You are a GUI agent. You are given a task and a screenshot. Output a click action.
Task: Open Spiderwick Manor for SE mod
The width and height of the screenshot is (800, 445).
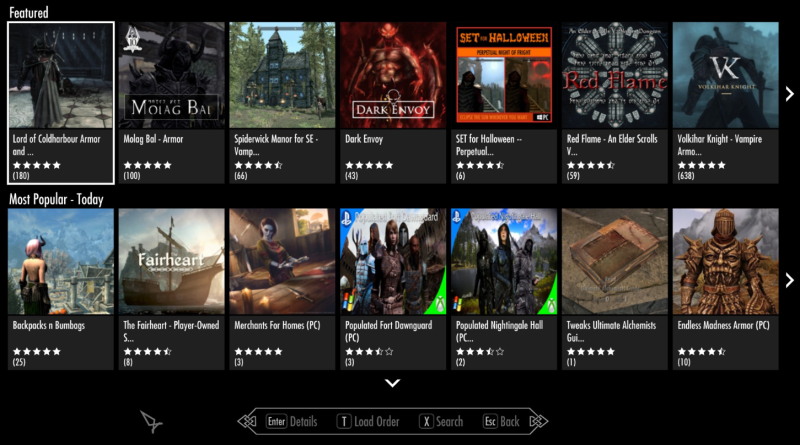pyautogui.click(x=282, y=103)
